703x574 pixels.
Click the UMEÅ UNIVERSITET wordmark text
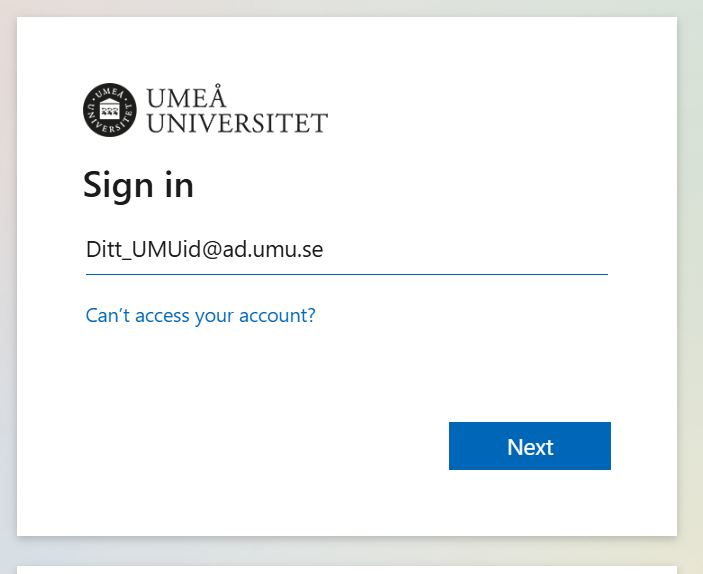[236, 111]
